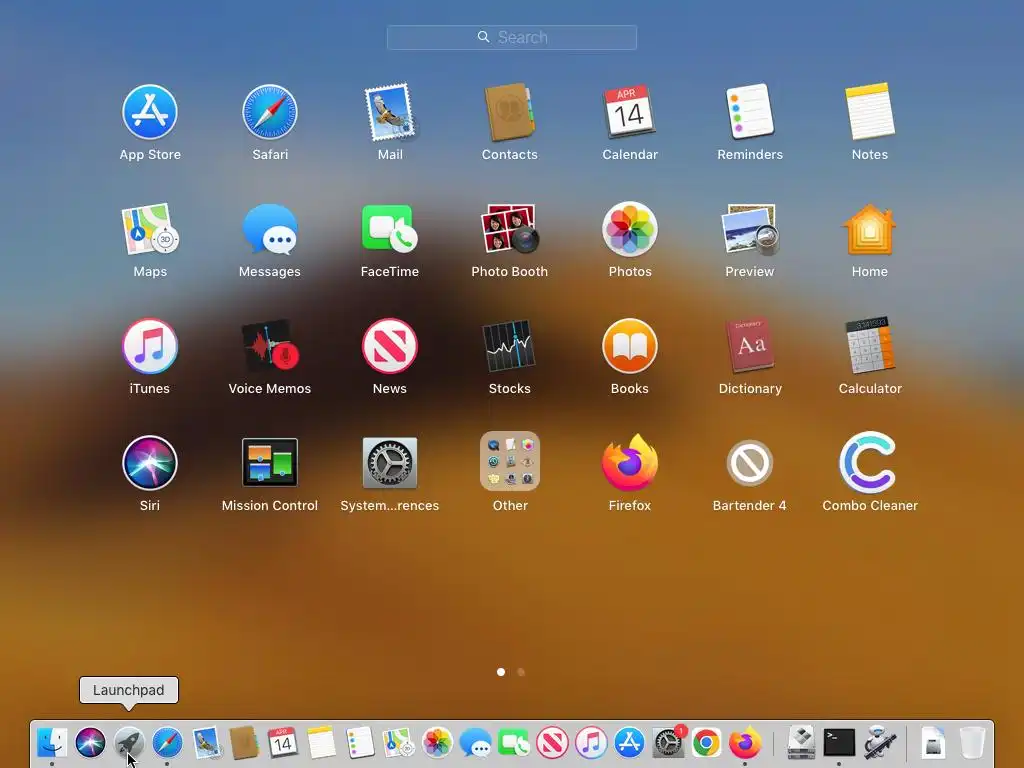Open Contacts in the Launchpad grid
Image resolution: width=1024 pixels, height=768 pixels.
(x=509, y=112)
